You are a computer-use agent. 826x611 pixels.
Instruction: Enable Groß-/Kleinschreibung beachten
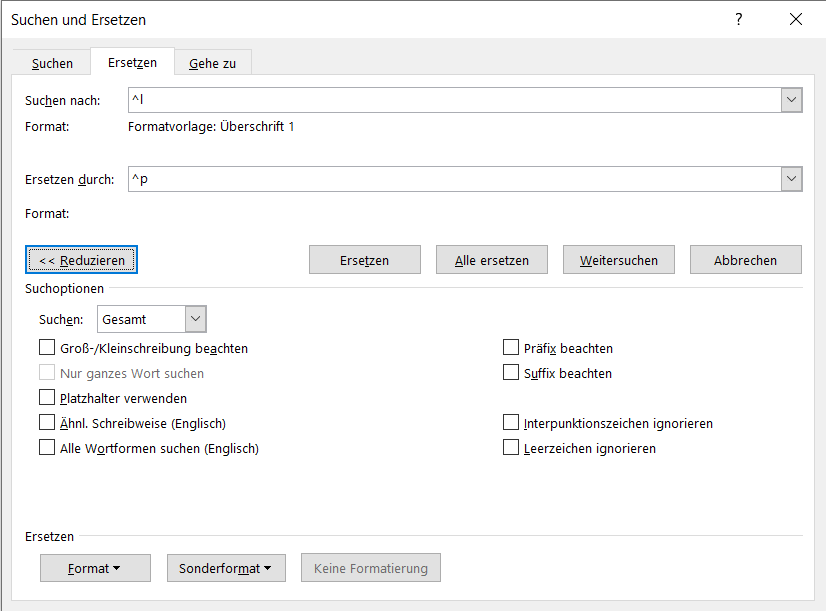(46, 347)
